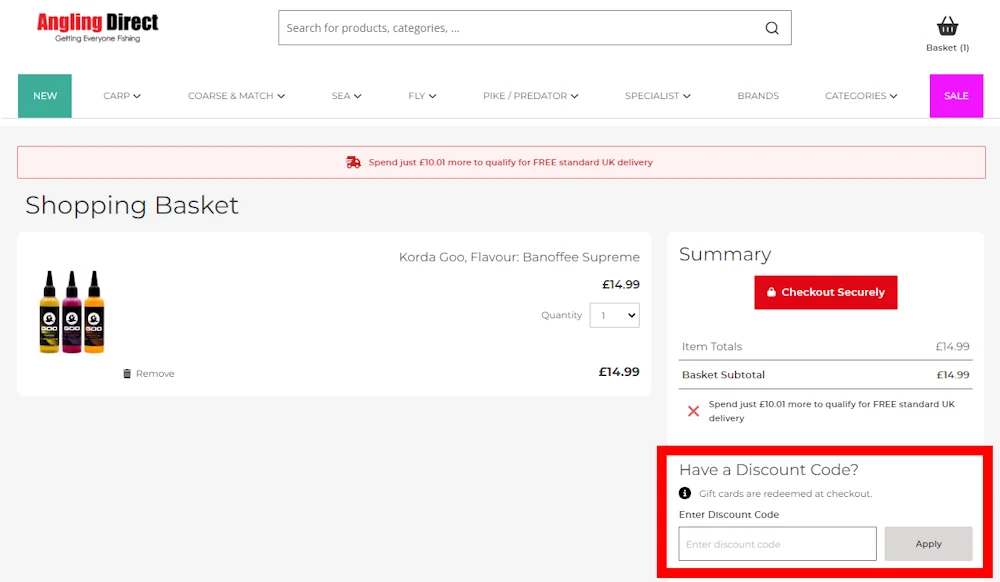Open the Quantity dropdown

[x=614, y=316]
